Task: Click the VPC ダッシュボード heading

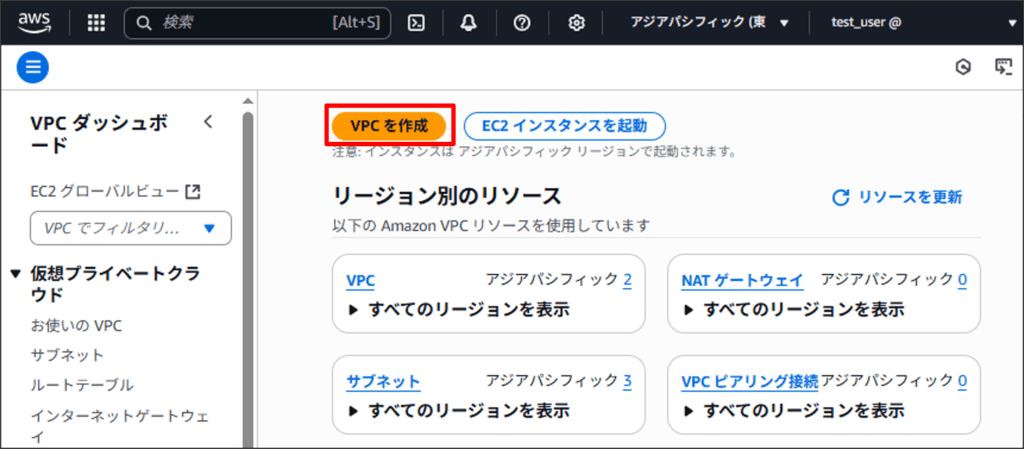Action: pos(99,134)
